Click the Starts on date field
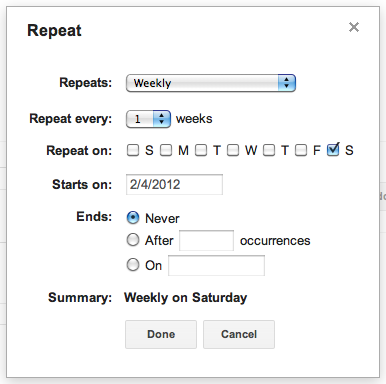The height and width of the screenshot is (384, 386). click(x=174, y=184)
